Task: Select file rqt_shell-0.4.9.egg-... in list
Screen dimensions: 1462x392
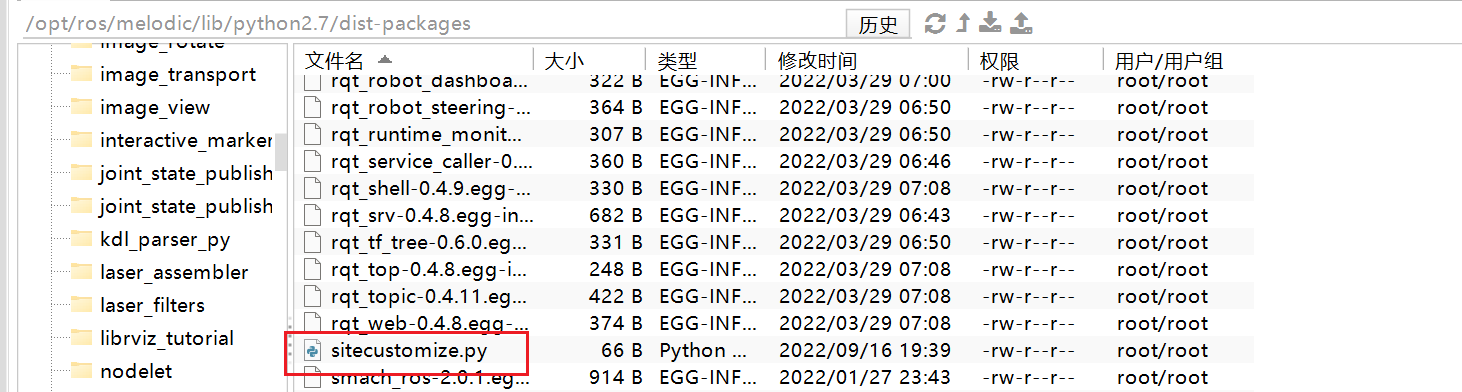Action: pyautogui.click(x=431, y=188)
